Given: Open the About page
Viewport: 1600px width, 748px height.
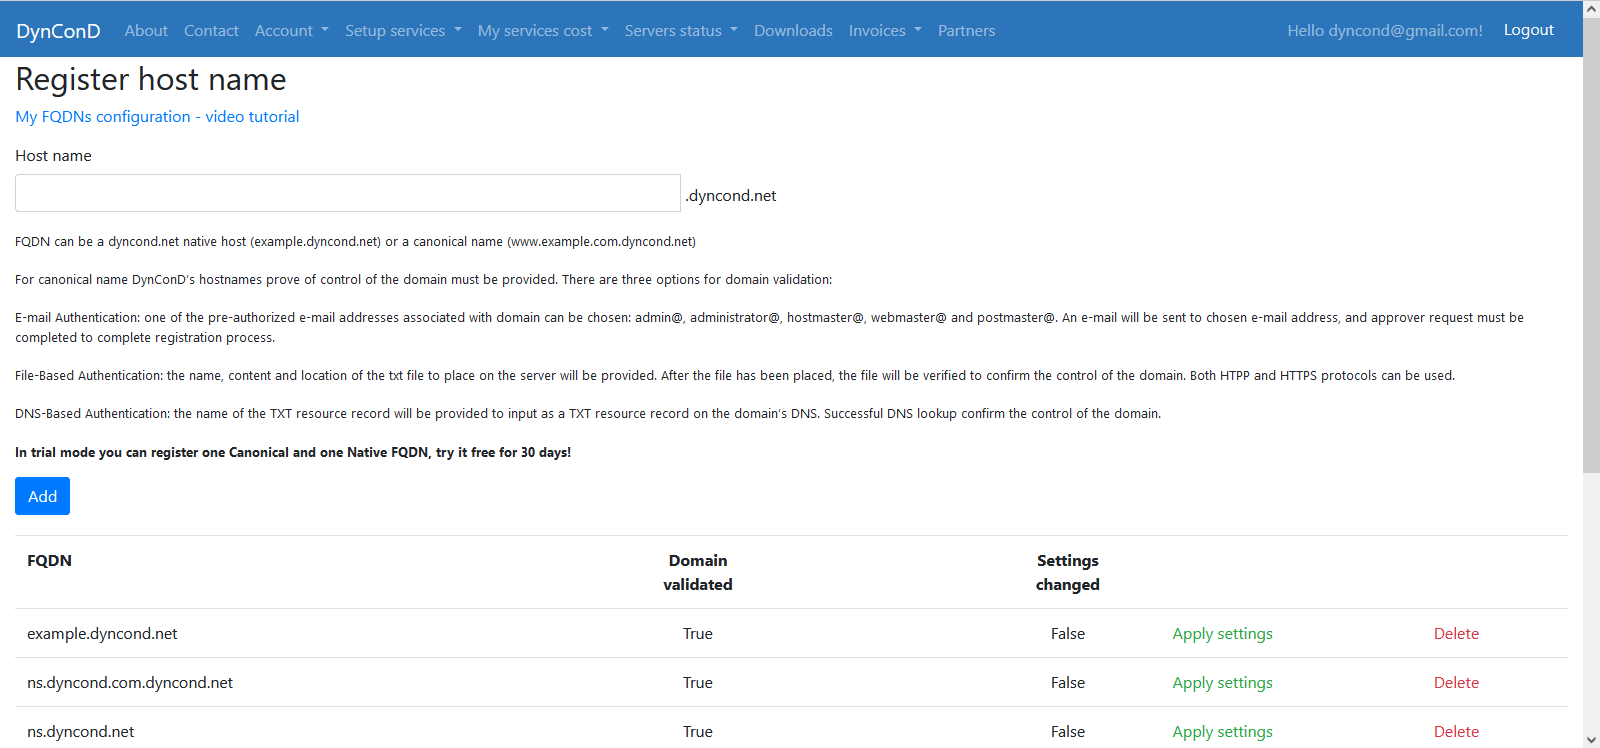Looking at the screenshot, I should (146, 31).
